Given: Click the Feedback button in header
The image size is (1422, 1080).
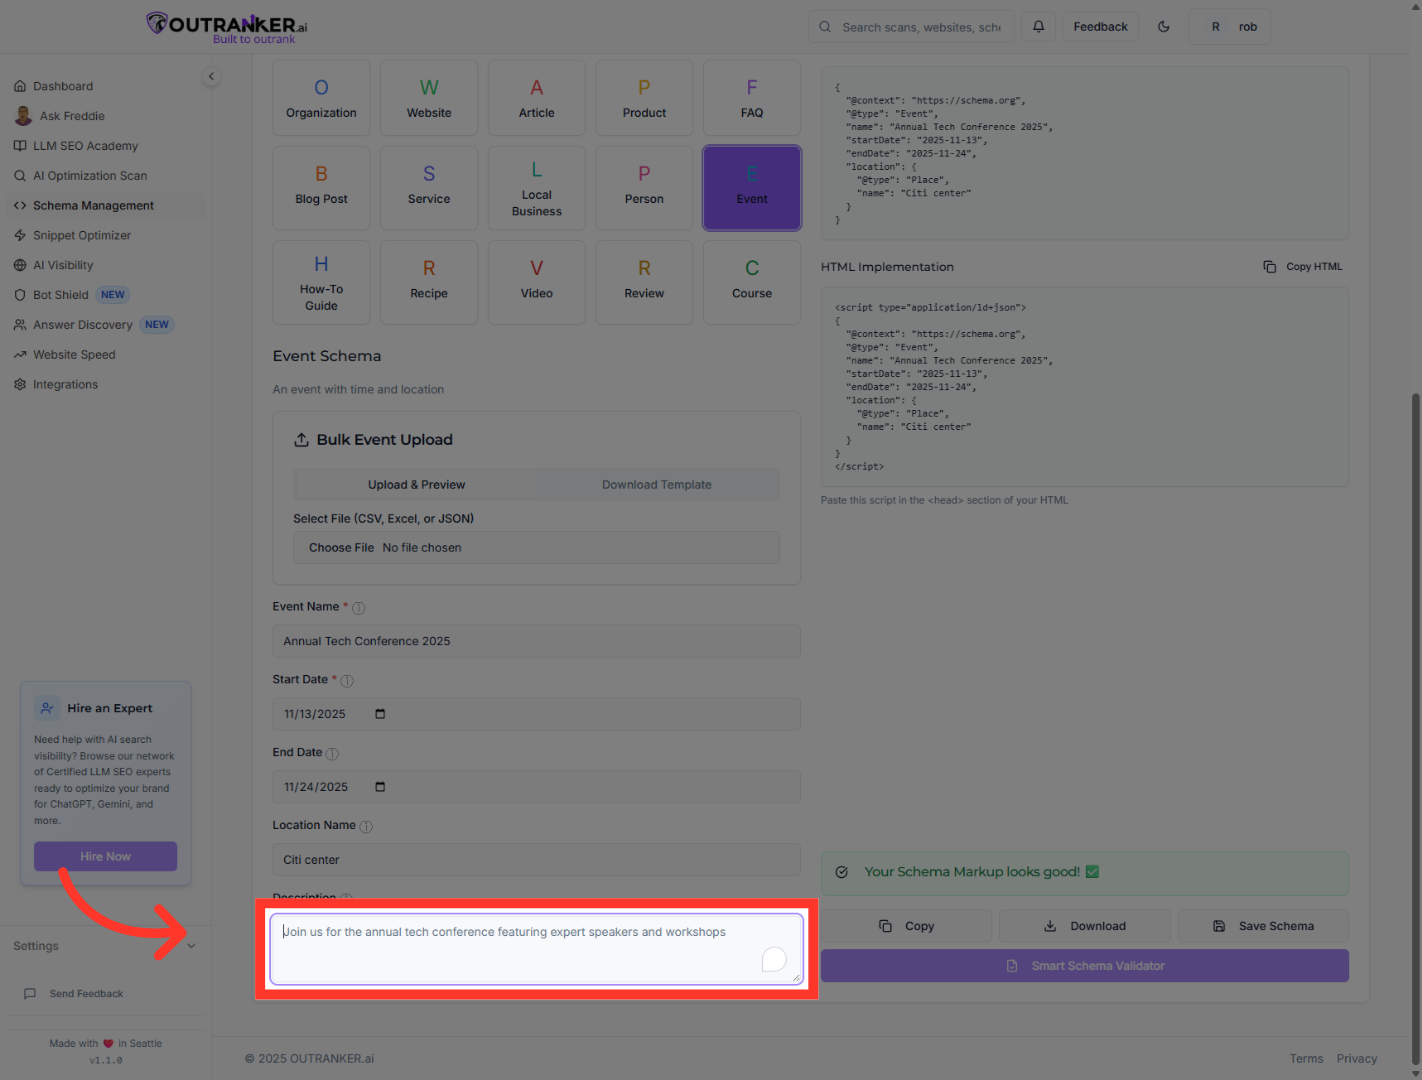Looking at the screenshot, I should coord(1100,27).
